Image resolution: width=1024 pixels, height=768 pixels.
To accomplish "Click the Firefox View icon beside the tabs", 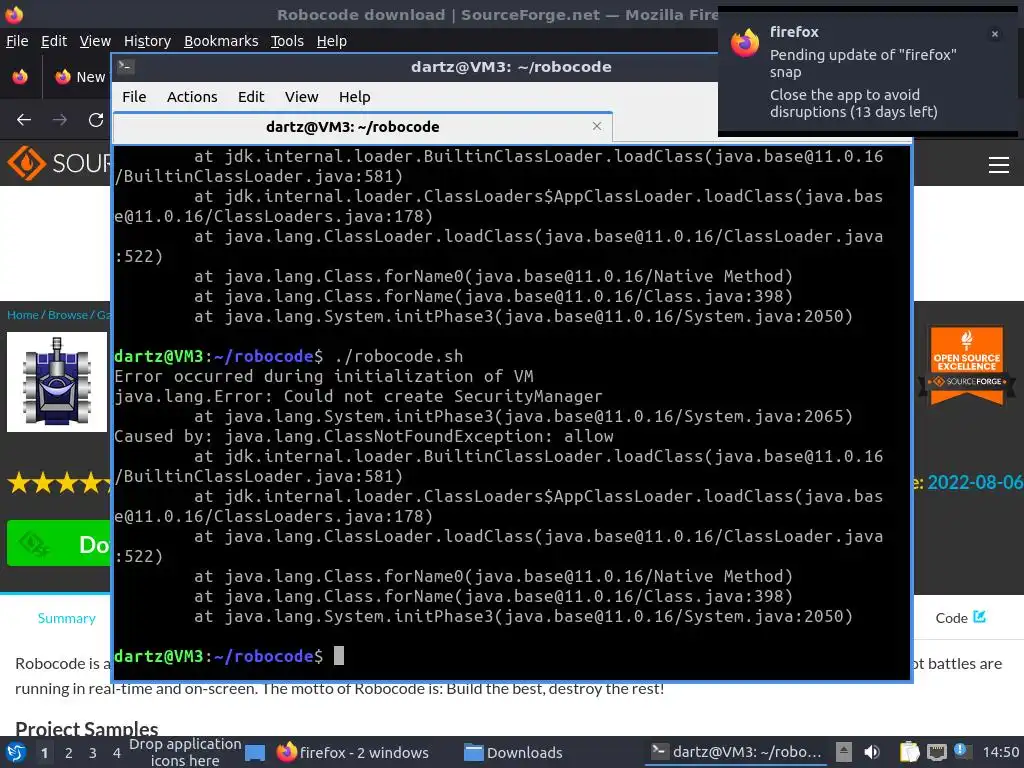I will pos(20,76).
